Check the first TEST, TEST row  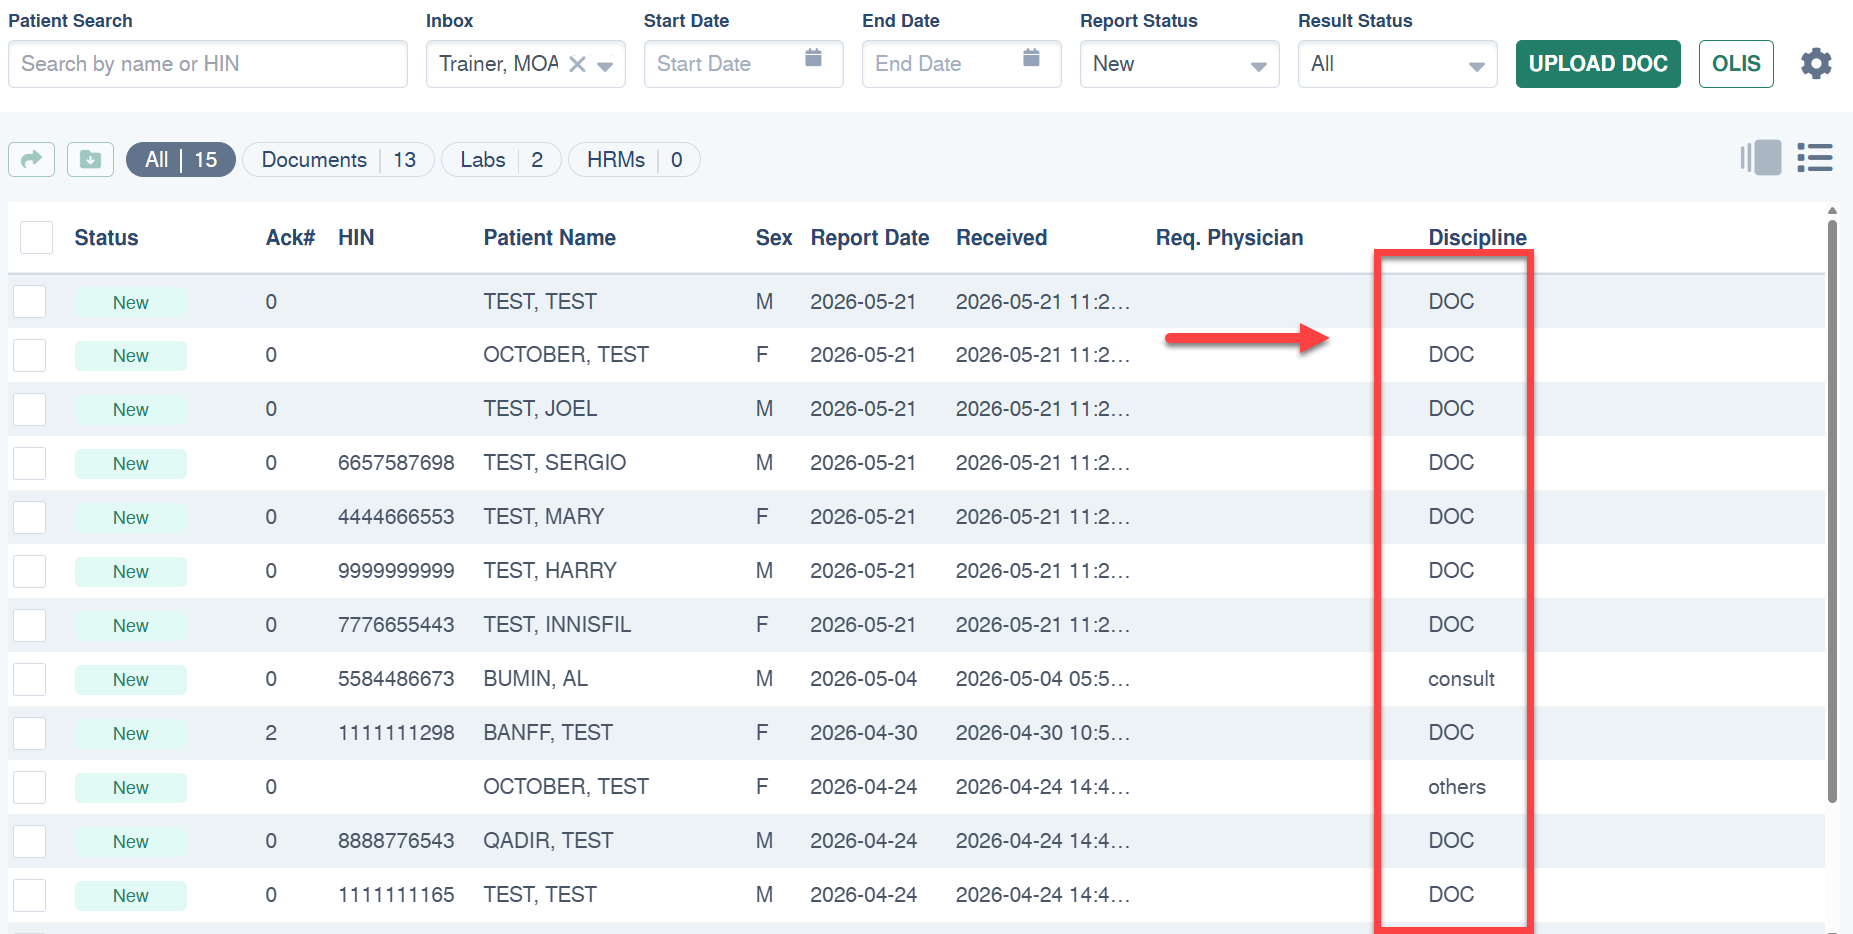click(x=30, y=302)
